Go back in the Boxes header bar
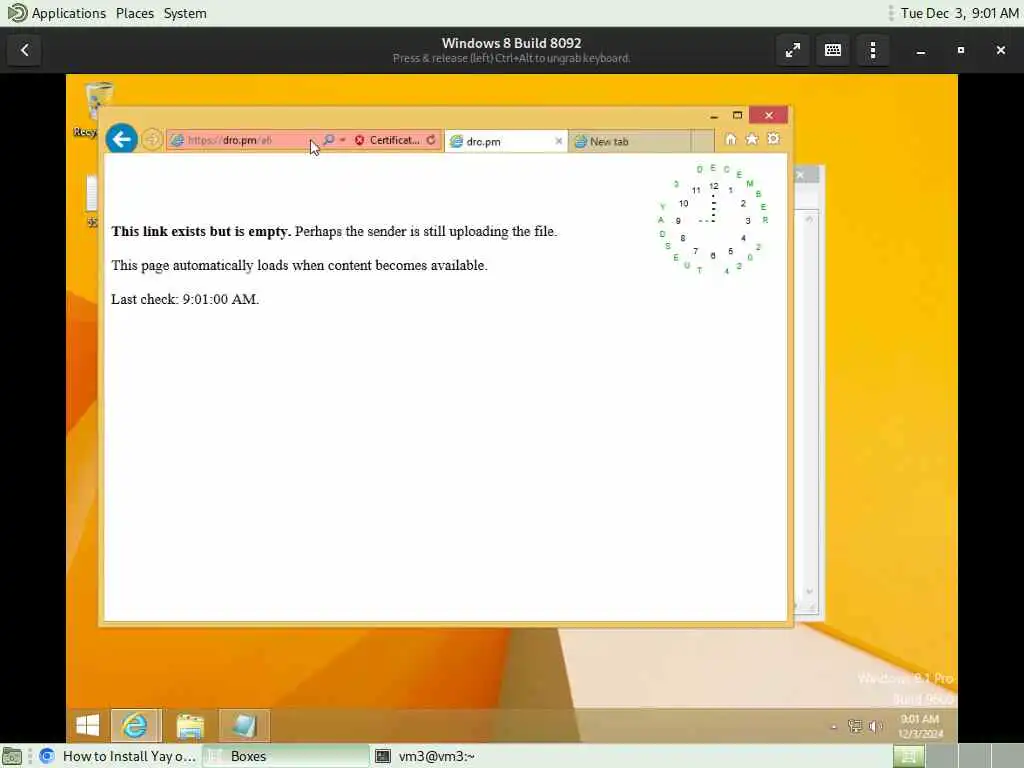The width and height of the screenshot is (1024, 768). (25, 50)
